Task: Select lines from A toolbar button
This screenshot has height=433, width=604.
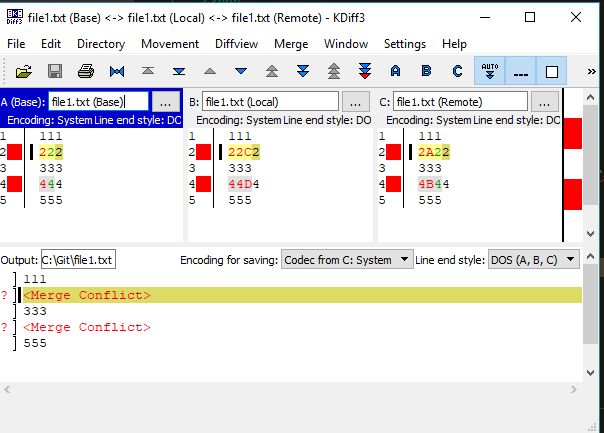Action: (x=396, y=71)
